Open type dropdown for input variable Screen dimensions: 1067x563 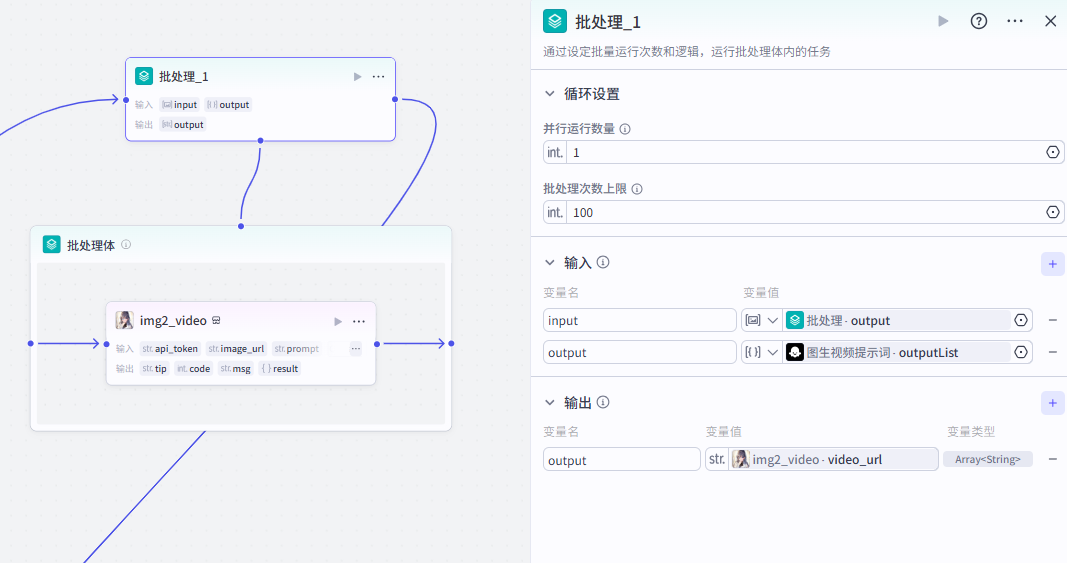(x=761, y=320)
